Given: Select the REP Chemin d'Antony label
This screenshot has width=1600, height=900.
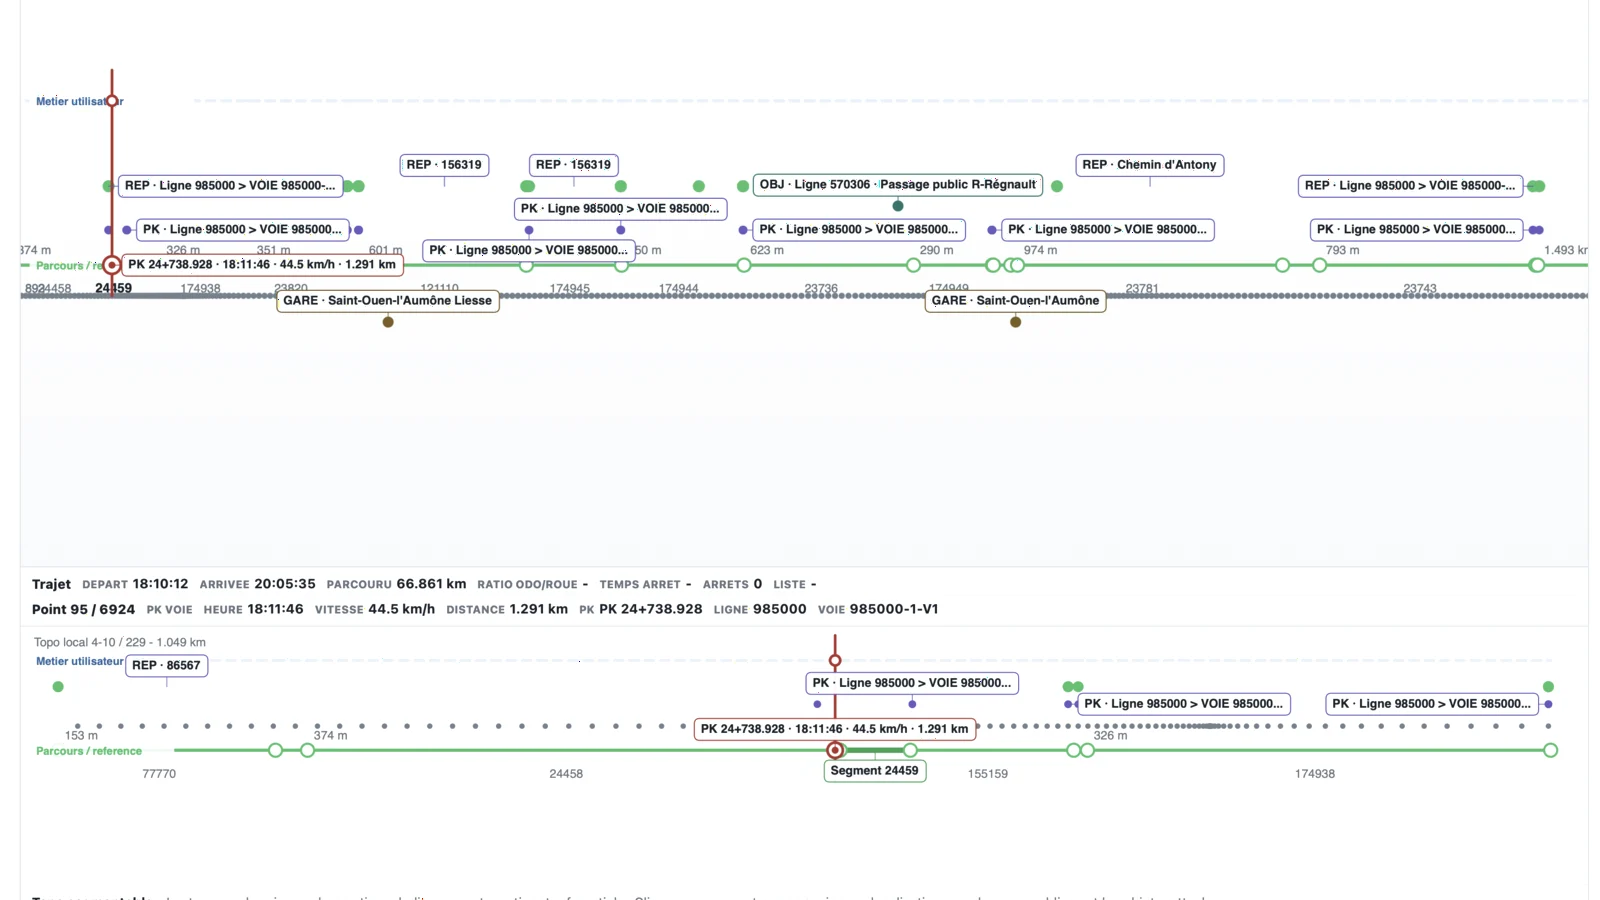Looking at the screenshot, I should 1149,165.
